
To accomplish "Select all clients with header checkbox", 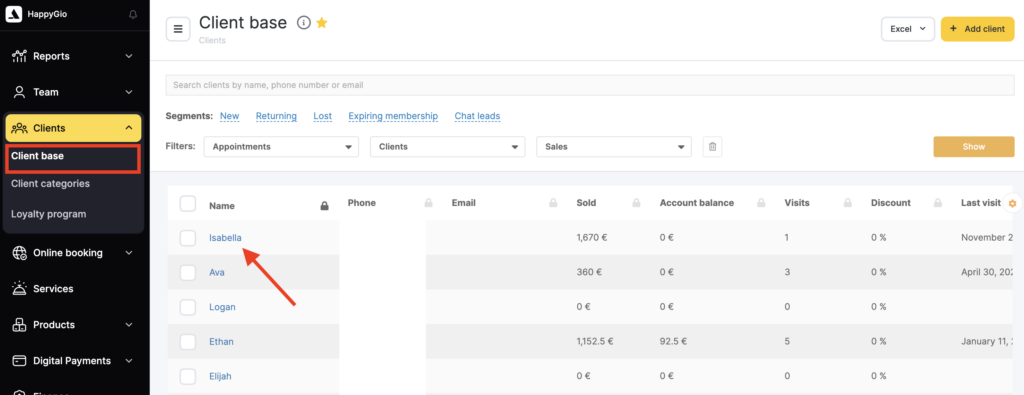I will coord(187,204).
